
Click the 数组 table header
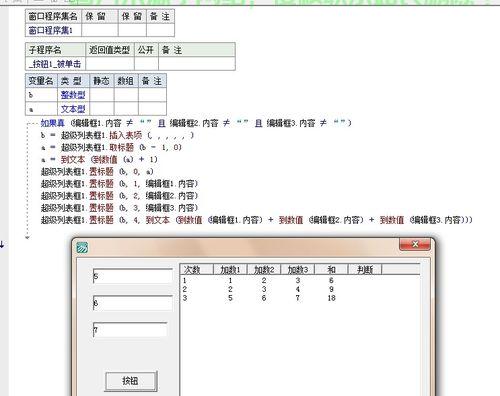(126, 81)
